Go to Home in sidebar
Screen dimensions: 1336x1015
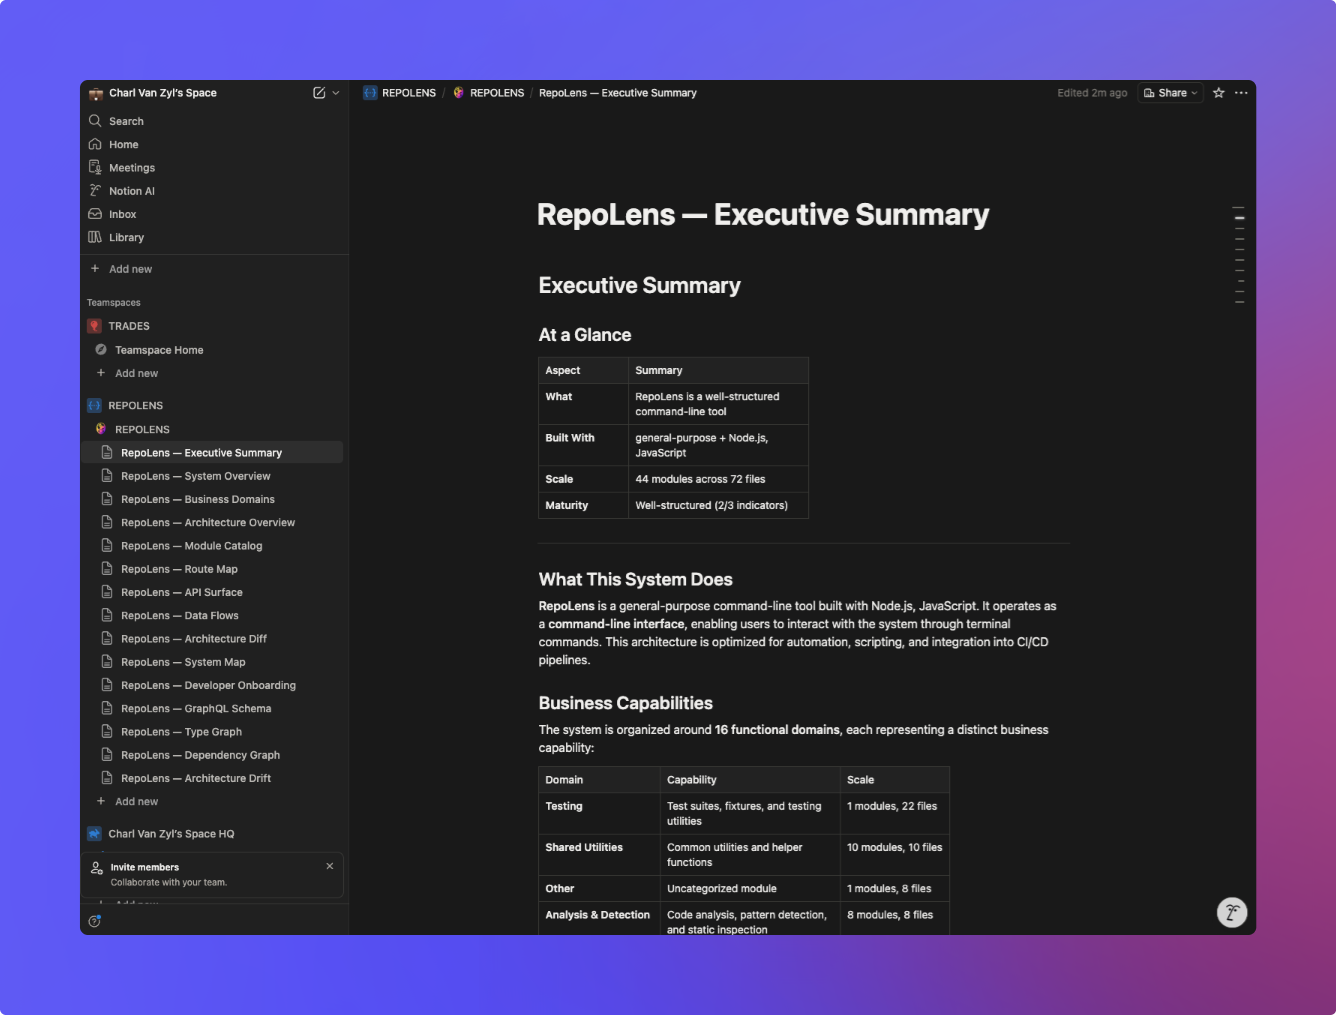[x=214, y=144]
